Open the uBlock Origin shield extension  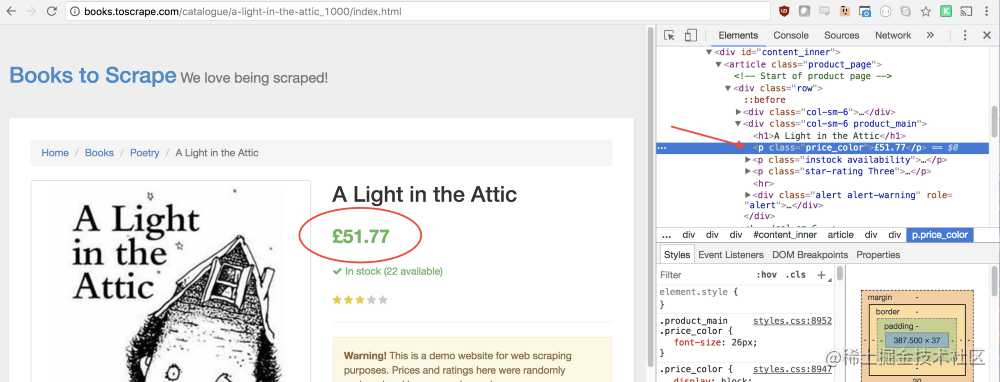[784, 11]
